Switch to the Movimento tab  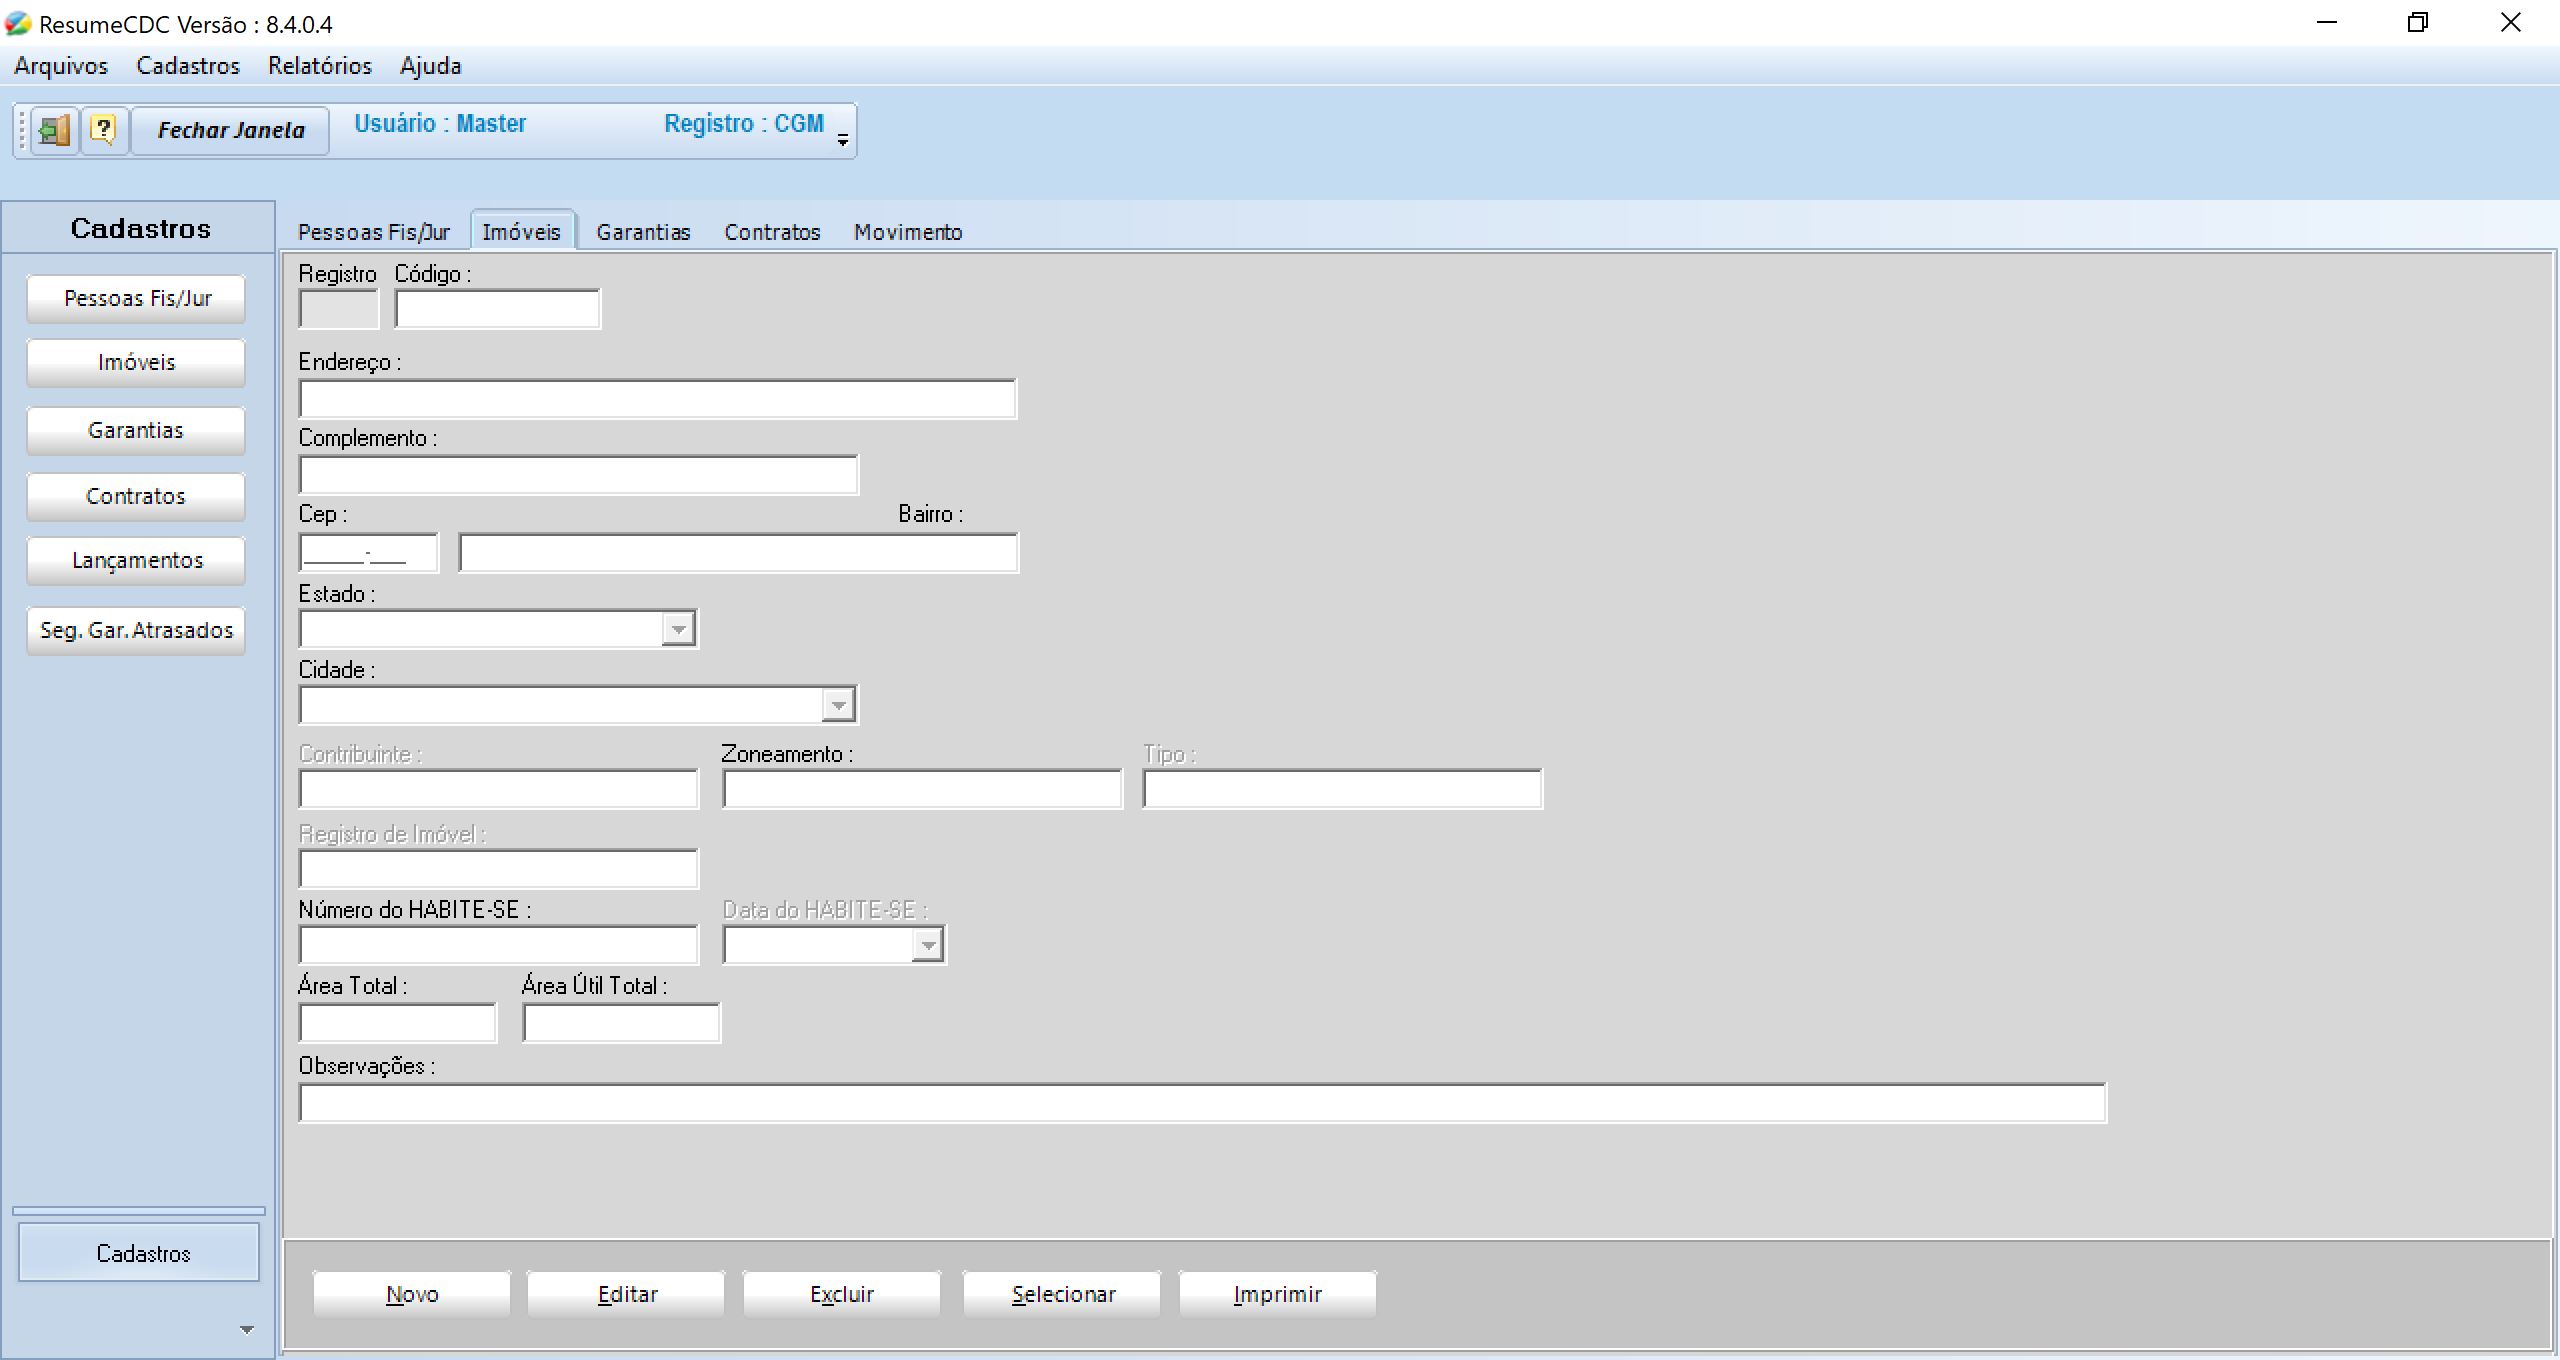[x=907, y=232]
